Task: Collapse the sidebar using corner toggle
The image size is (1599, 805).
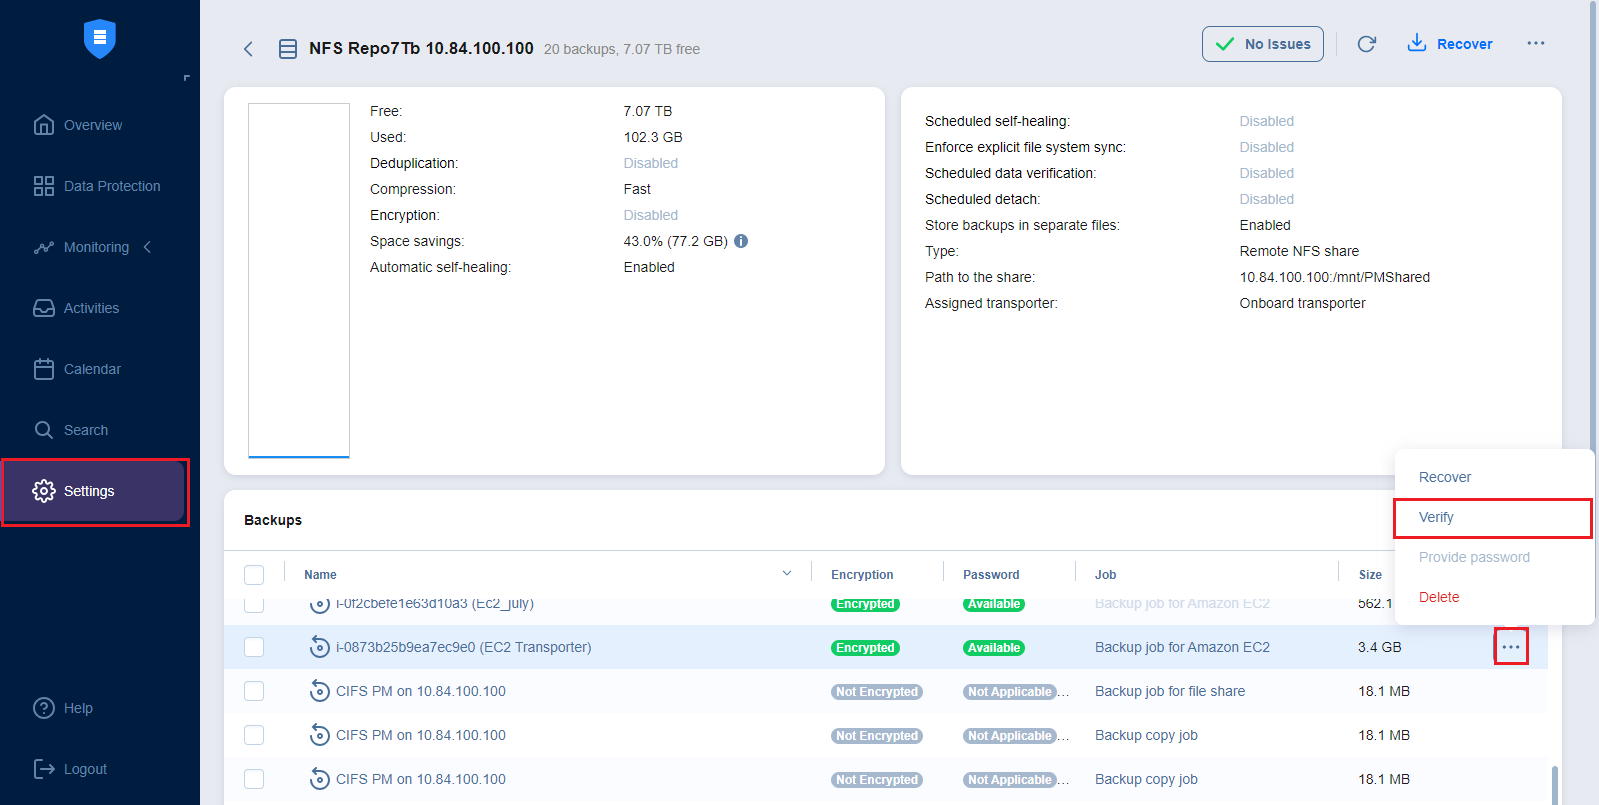Action: point(186,78)
